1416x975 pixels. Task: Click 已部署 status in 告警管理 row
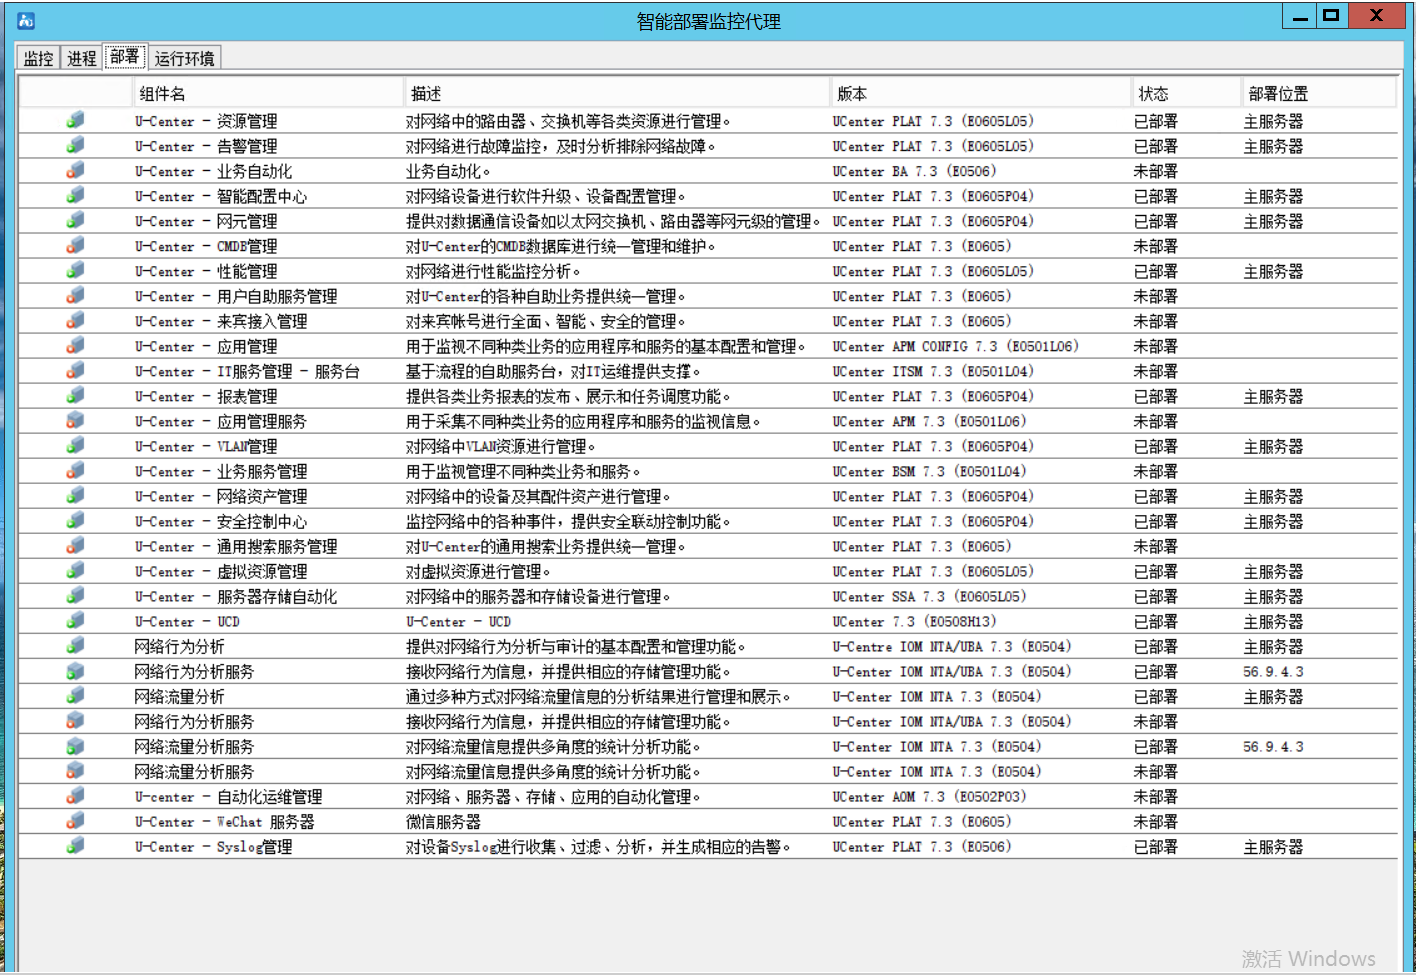pyautogui.click(x=1155, y=146)
